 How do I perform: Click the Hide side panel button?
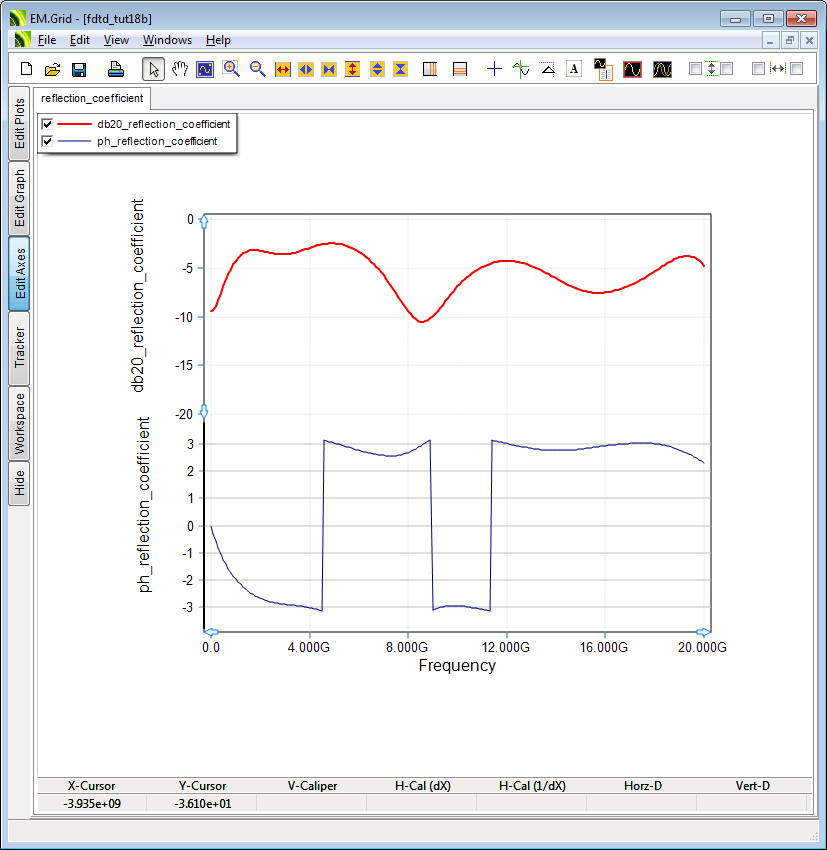click(20, 484)
